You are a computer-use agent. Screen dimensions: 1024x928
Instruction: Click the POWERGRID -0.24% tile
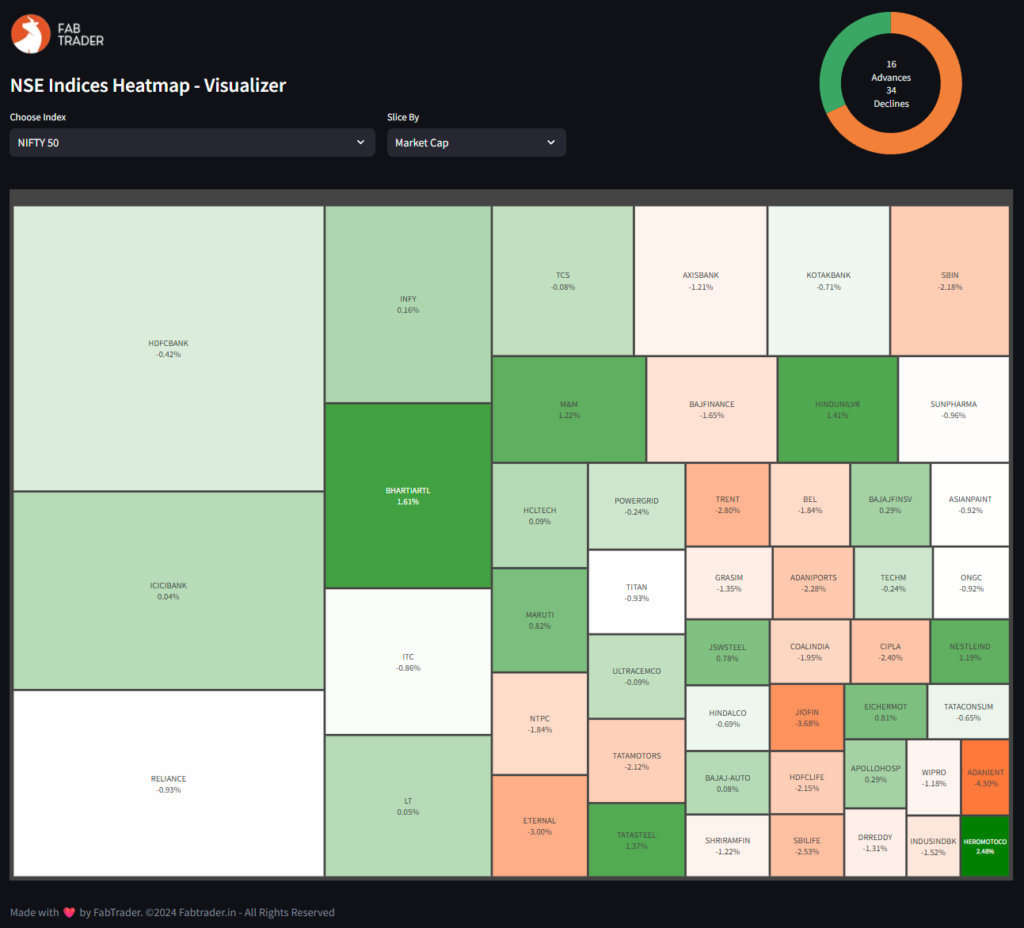pos(637,506)
